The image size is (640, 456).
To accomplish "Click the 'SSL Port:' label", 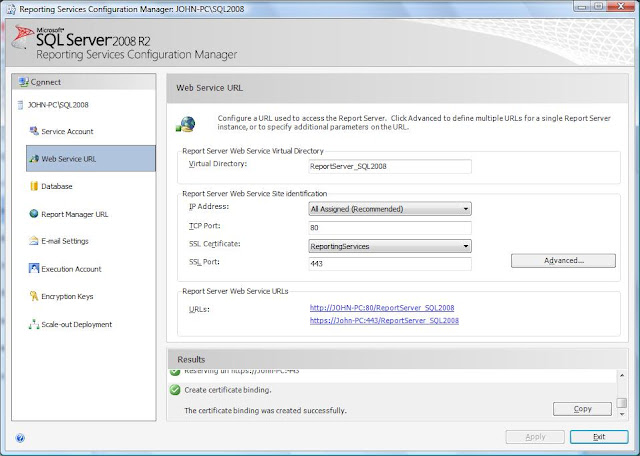I will [204, 262].
